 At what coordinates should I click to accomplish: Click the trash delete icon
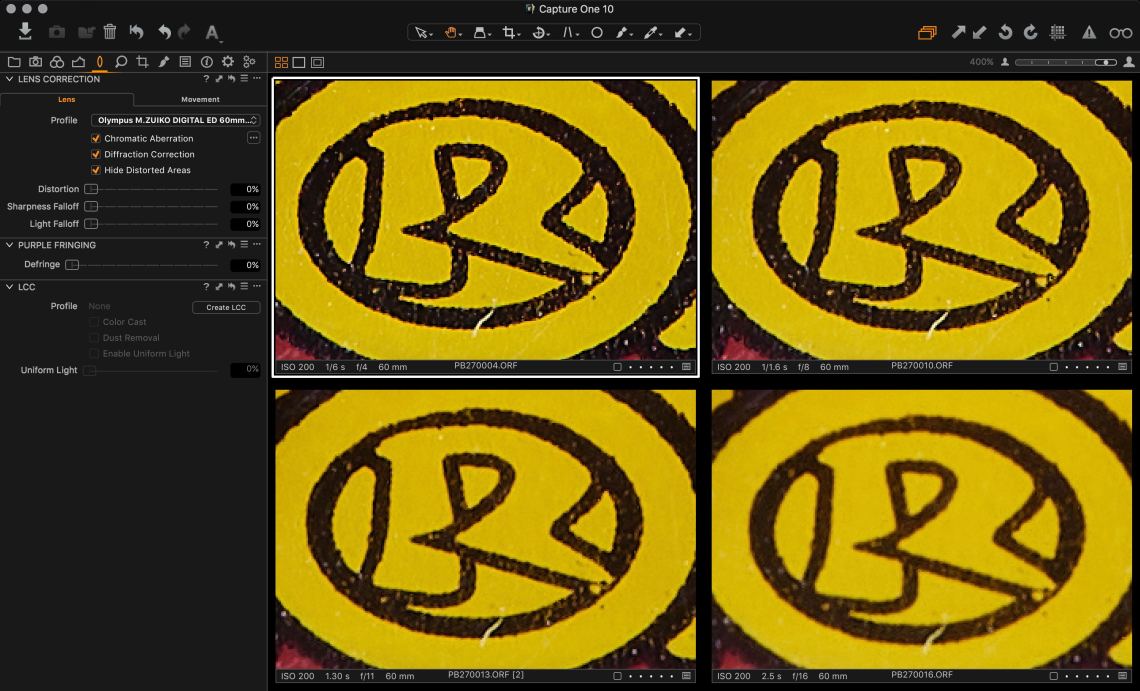[110, 32]
